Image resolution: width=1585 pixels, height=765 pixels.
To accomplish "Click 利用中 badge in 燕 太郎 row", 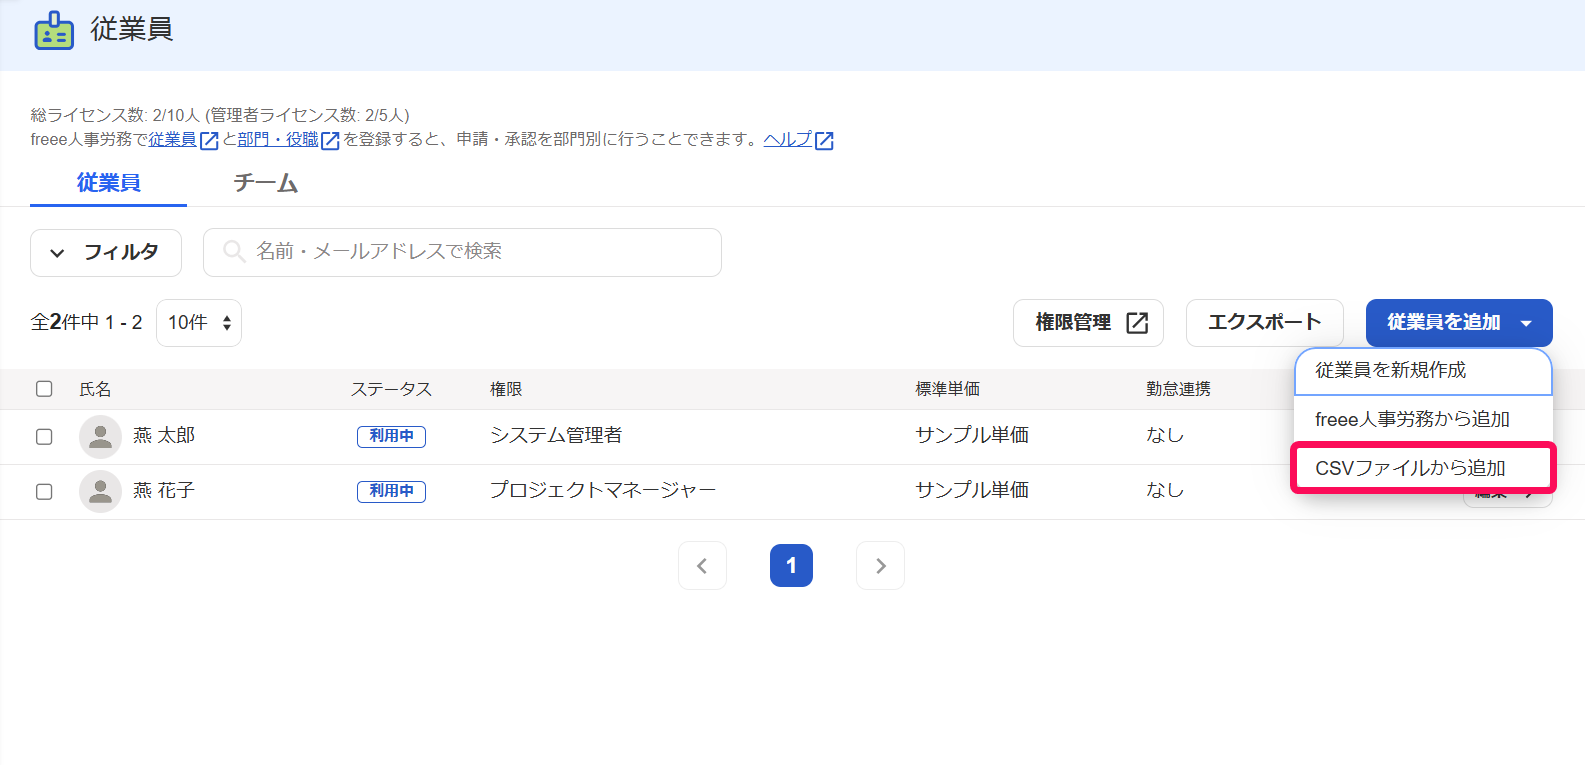I will pos(391,436).
